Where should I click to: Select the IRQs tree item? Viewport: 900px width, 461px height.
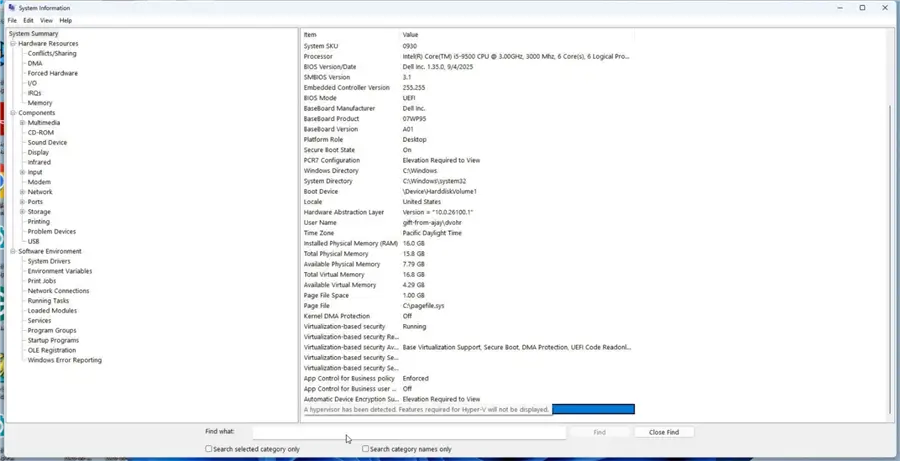point(34,93)
